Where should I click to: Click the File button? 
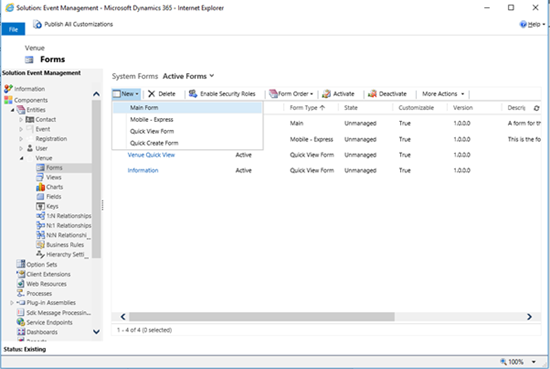(x=13, y=29)
